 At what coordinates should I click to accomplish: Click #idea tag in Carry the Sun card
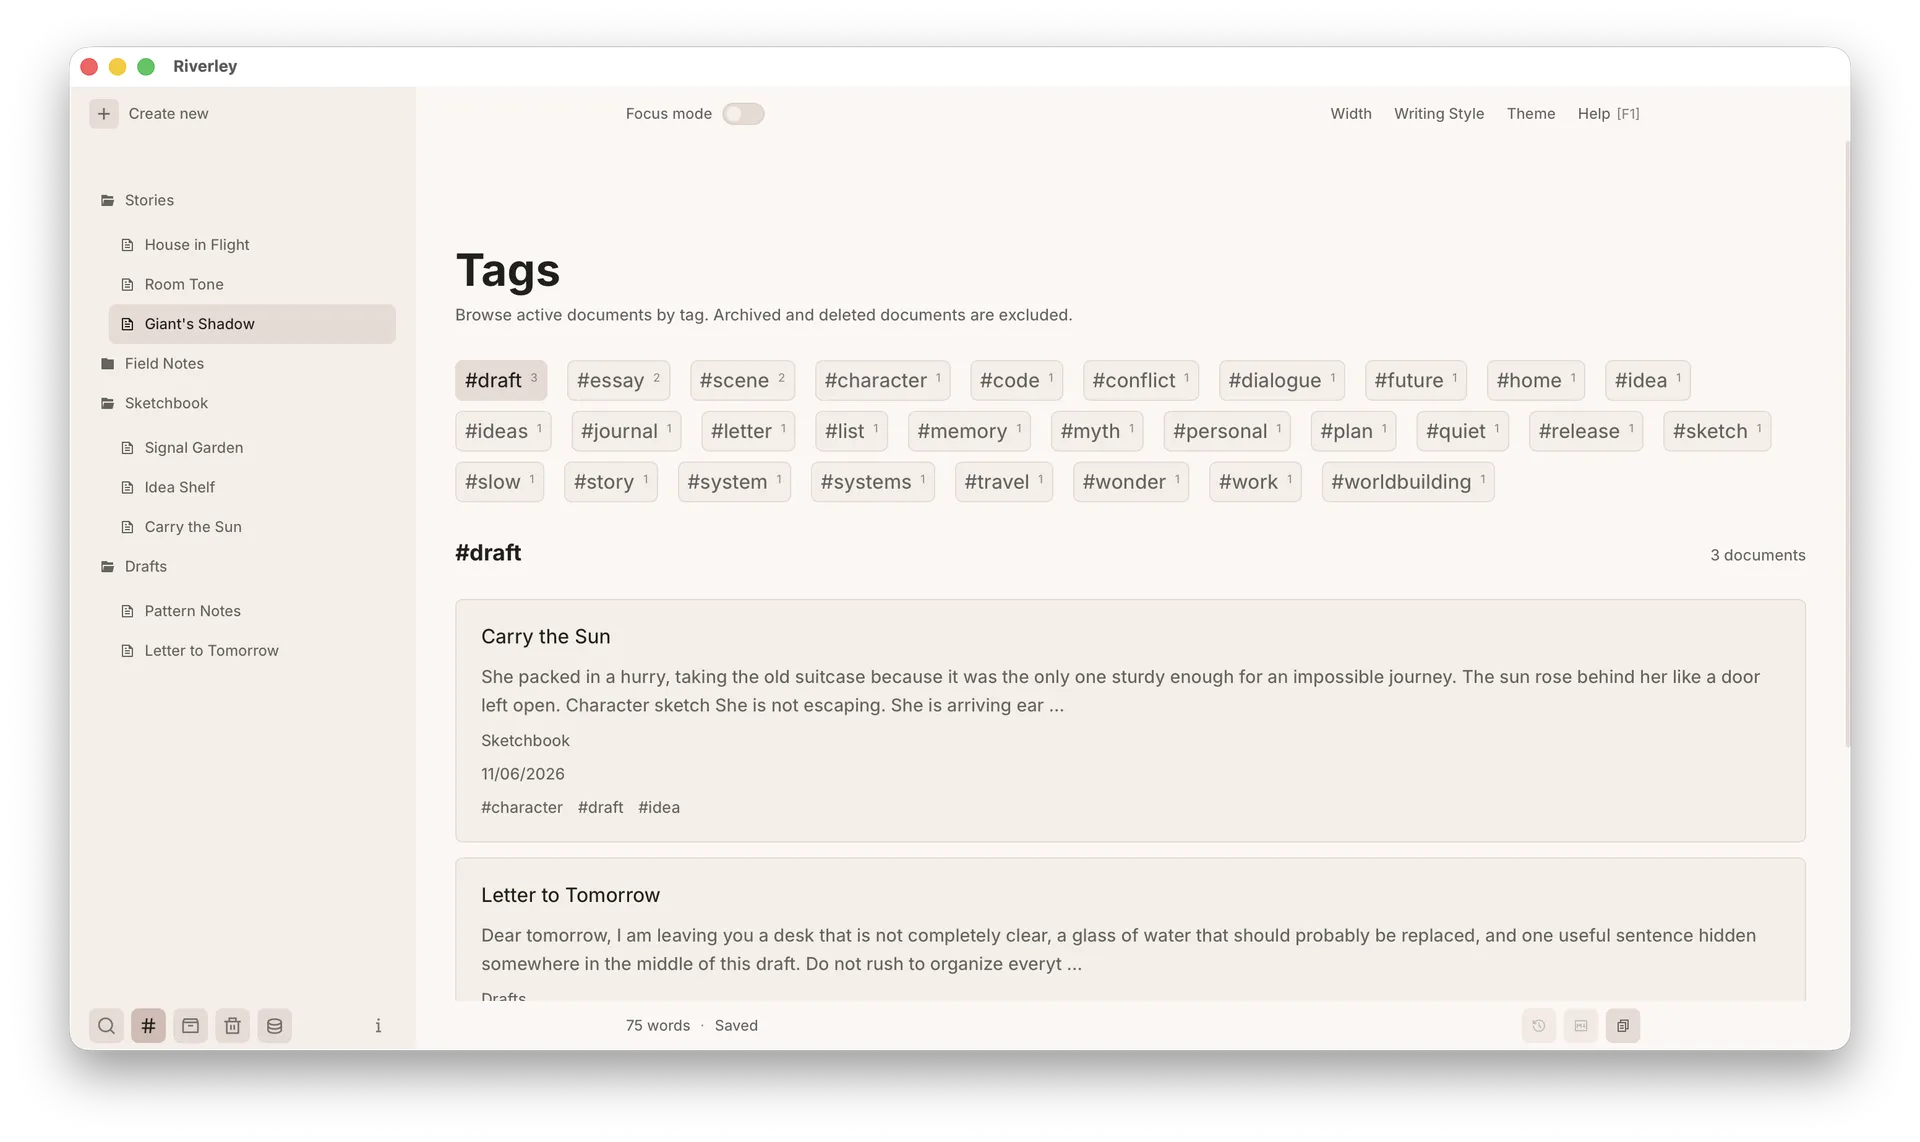659,808
